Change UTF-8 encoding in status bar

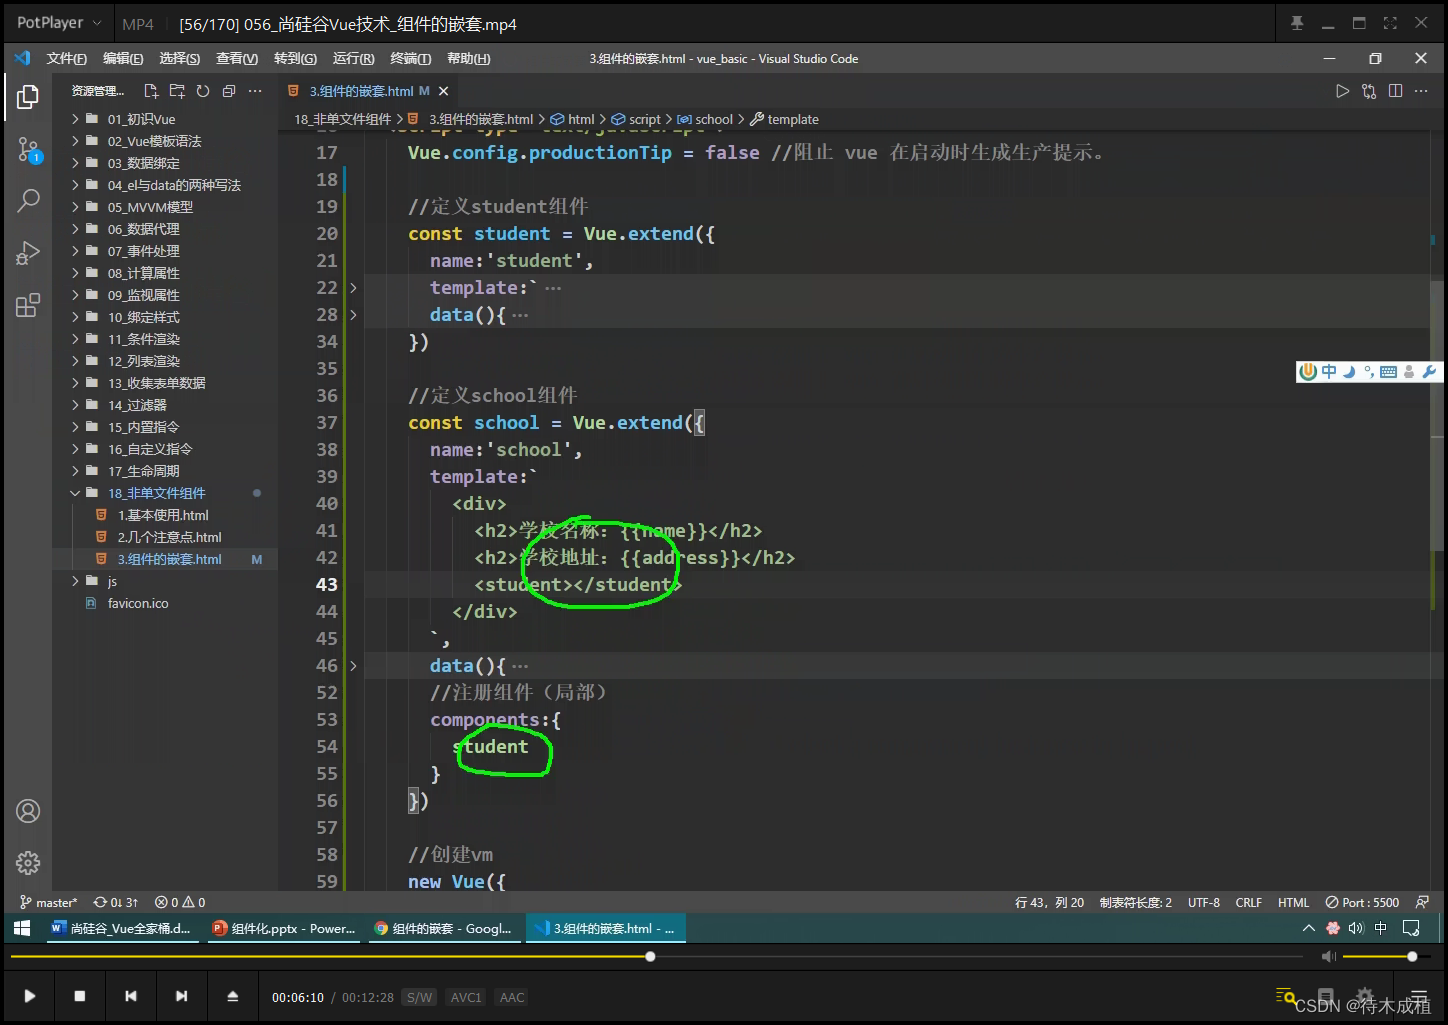point(1204,902)
